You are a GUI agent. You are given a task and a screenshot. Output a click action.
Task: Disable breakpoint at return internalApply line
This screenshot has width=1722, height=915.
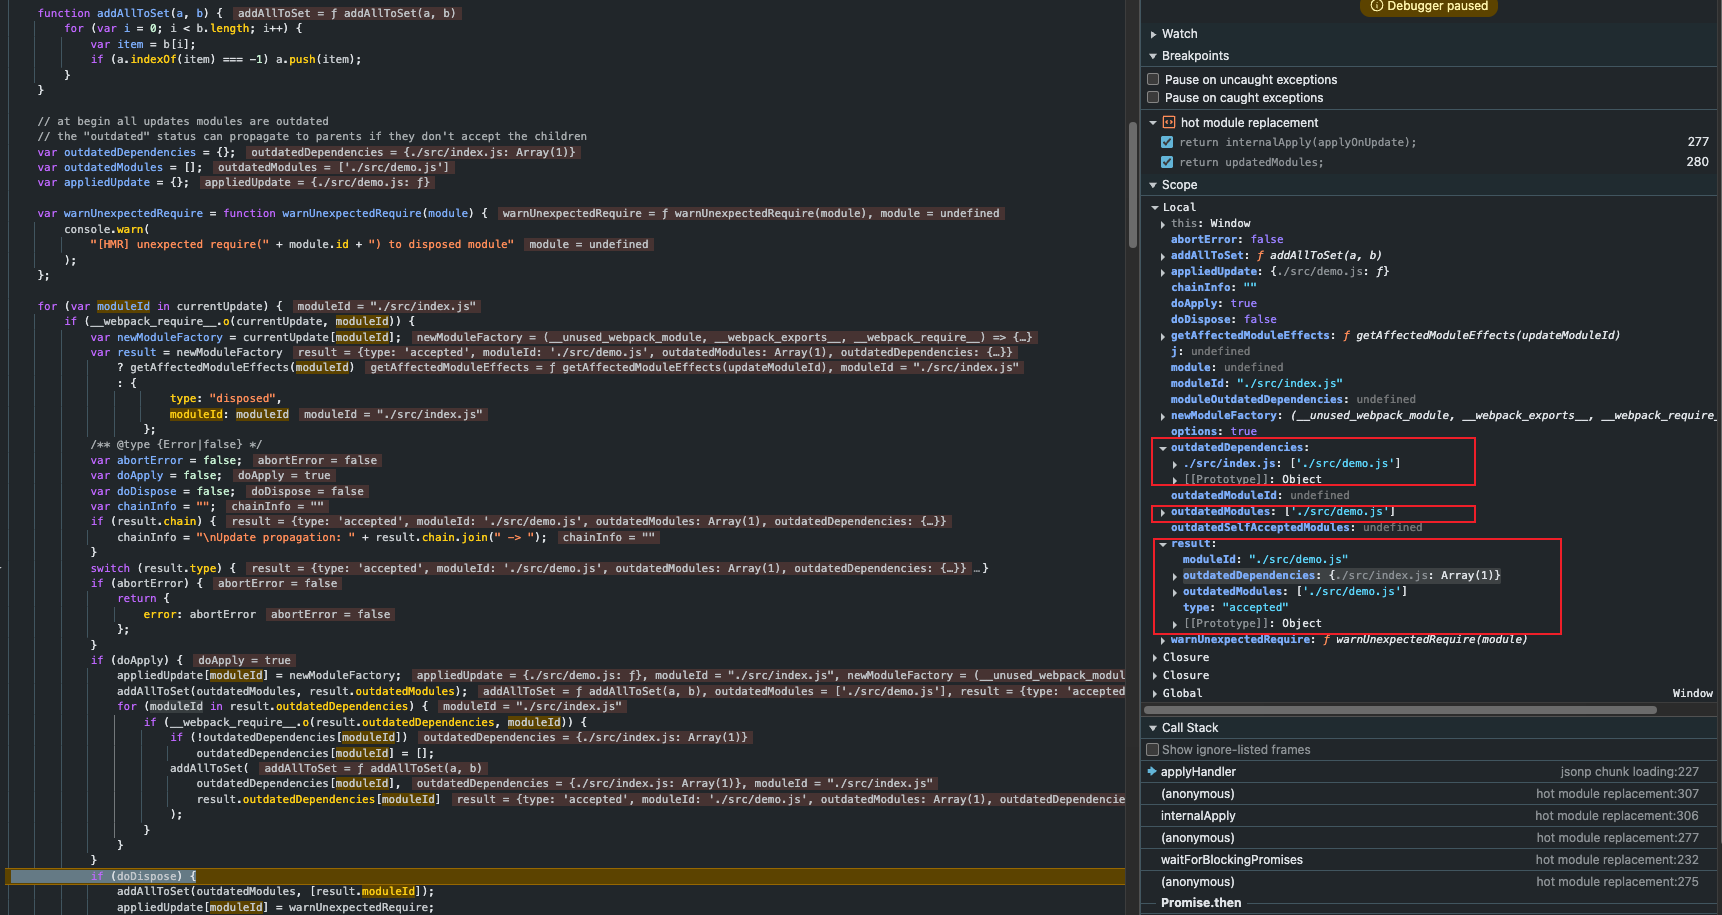[1167, 143]
